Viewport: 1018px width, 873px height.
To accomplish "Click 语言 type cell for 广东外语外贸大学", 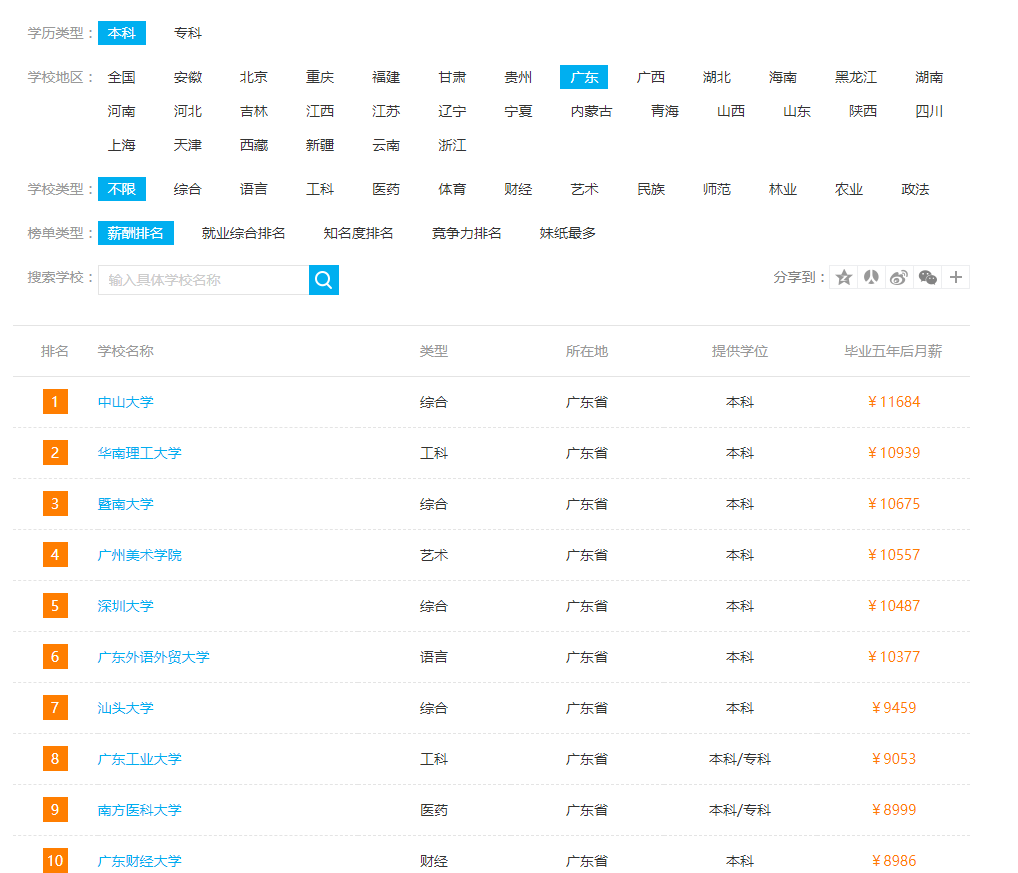I will coord(434,657).
